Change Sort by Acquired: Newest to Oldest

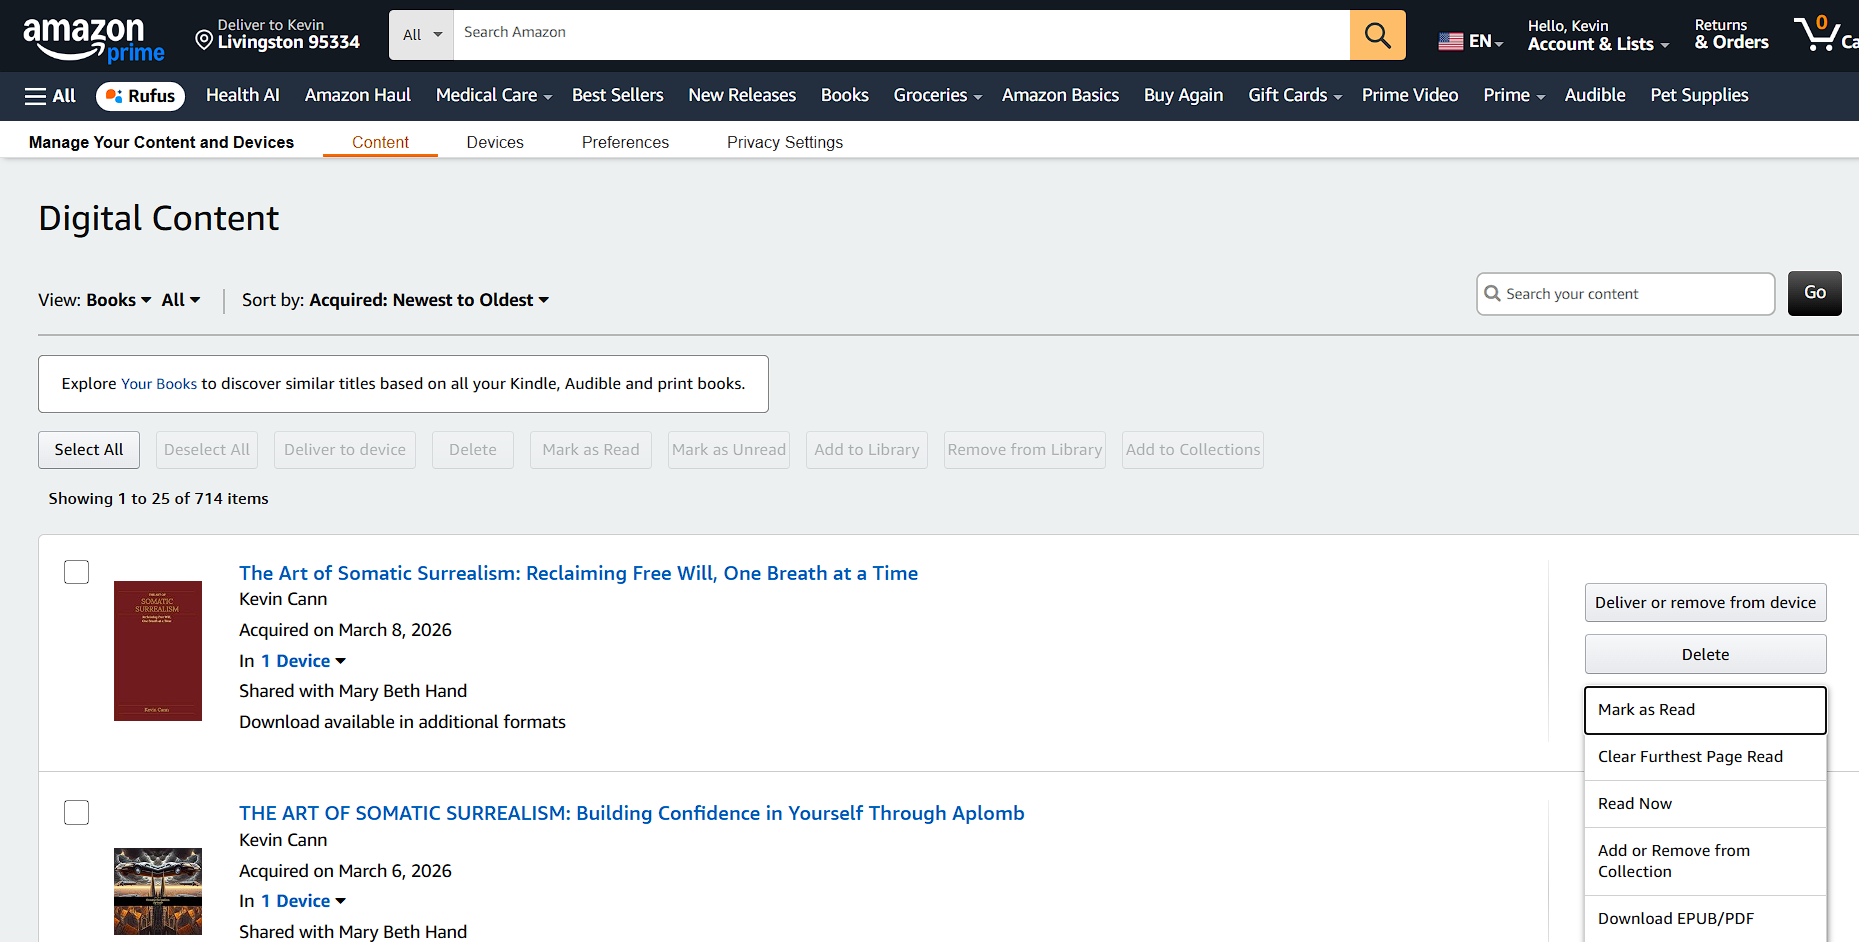tap(429, 300)
